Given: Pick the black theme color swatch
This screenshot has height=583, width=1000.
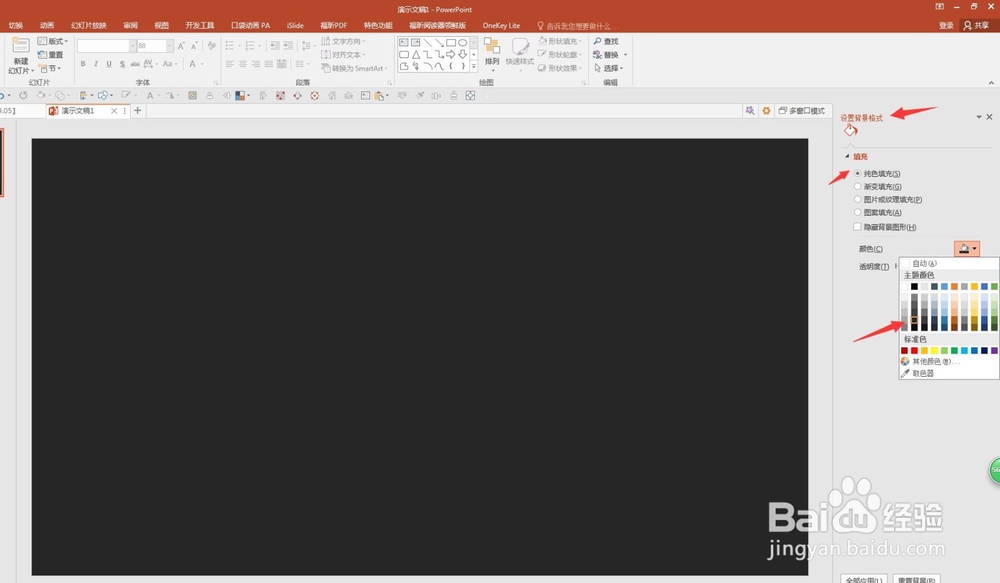Looking at the screenshot, I should click(x=915, y=286).
